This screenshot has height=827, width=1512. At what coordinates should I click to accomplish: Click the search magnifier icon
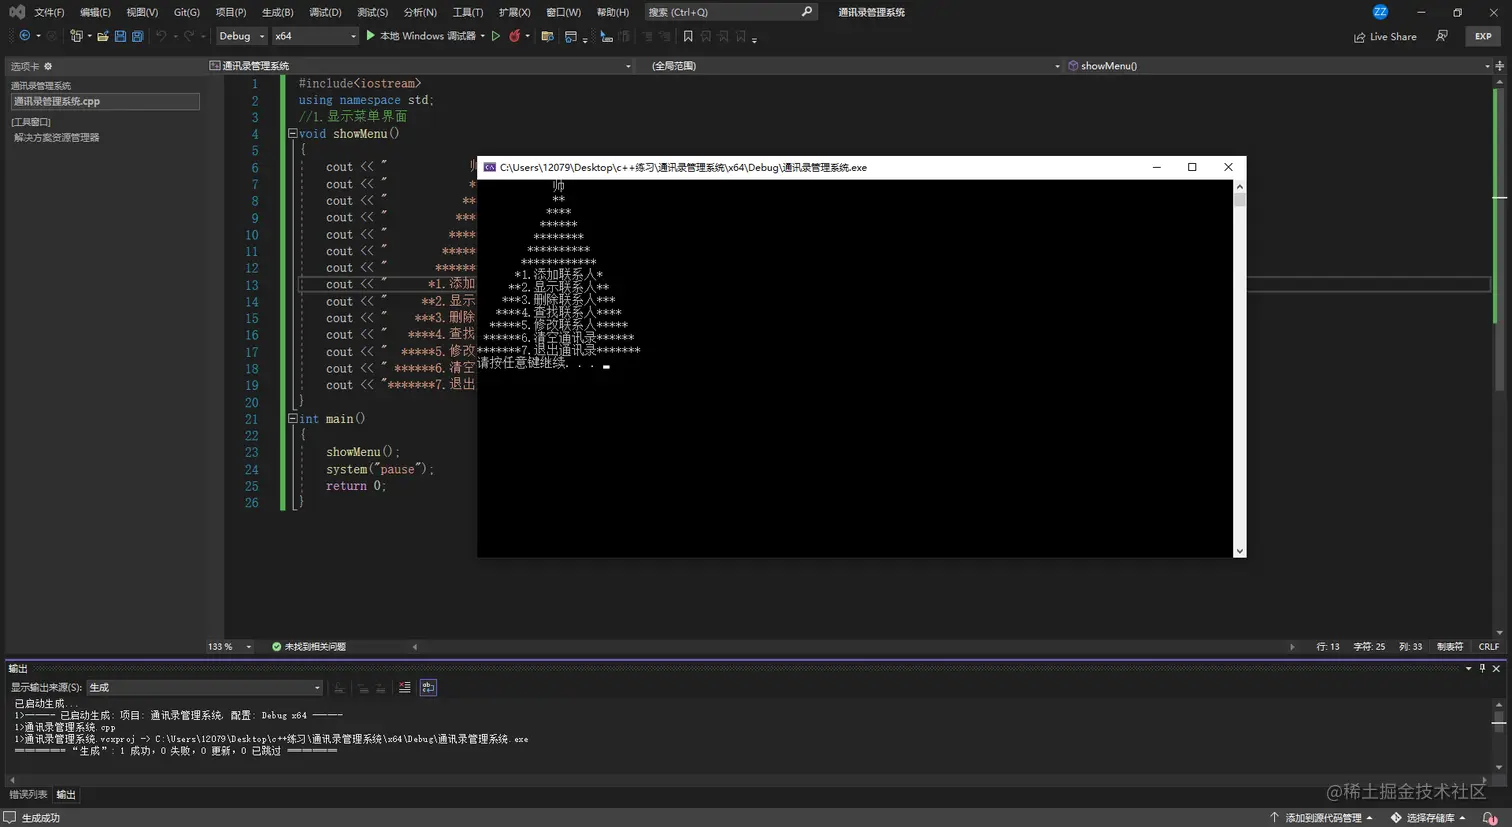807,12
